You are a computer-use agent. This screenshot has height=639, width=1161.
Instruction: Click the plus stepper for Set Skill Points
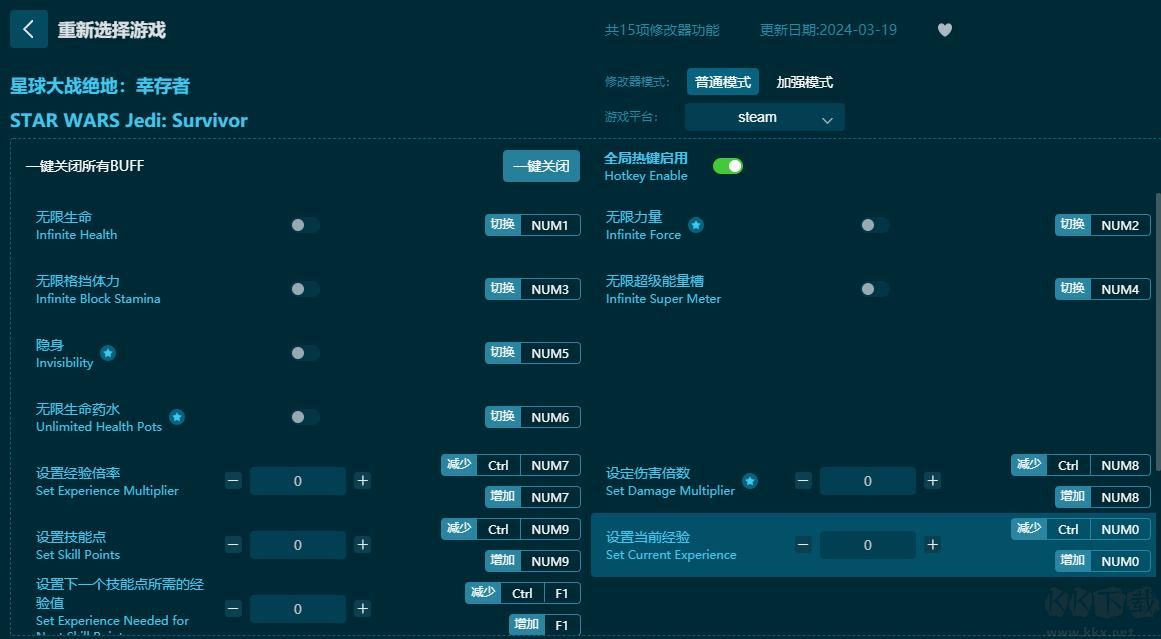362,545
